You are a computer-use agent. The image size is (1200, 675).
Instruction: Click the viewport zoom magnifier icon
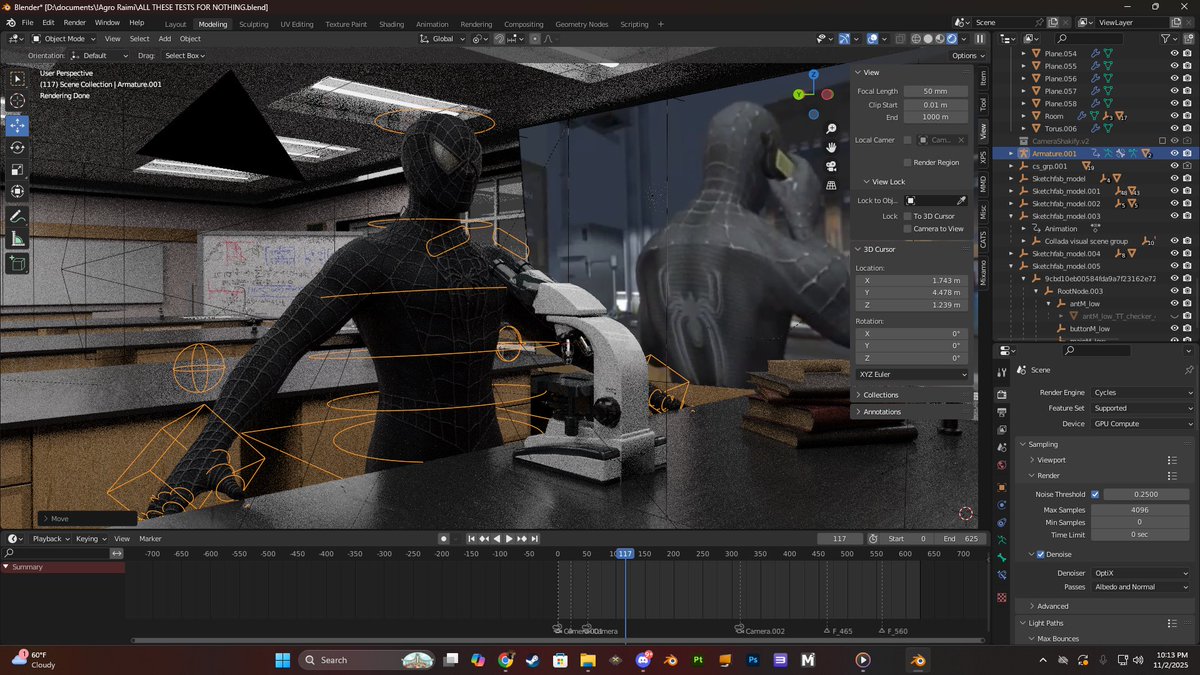click(x=831, y=129)
